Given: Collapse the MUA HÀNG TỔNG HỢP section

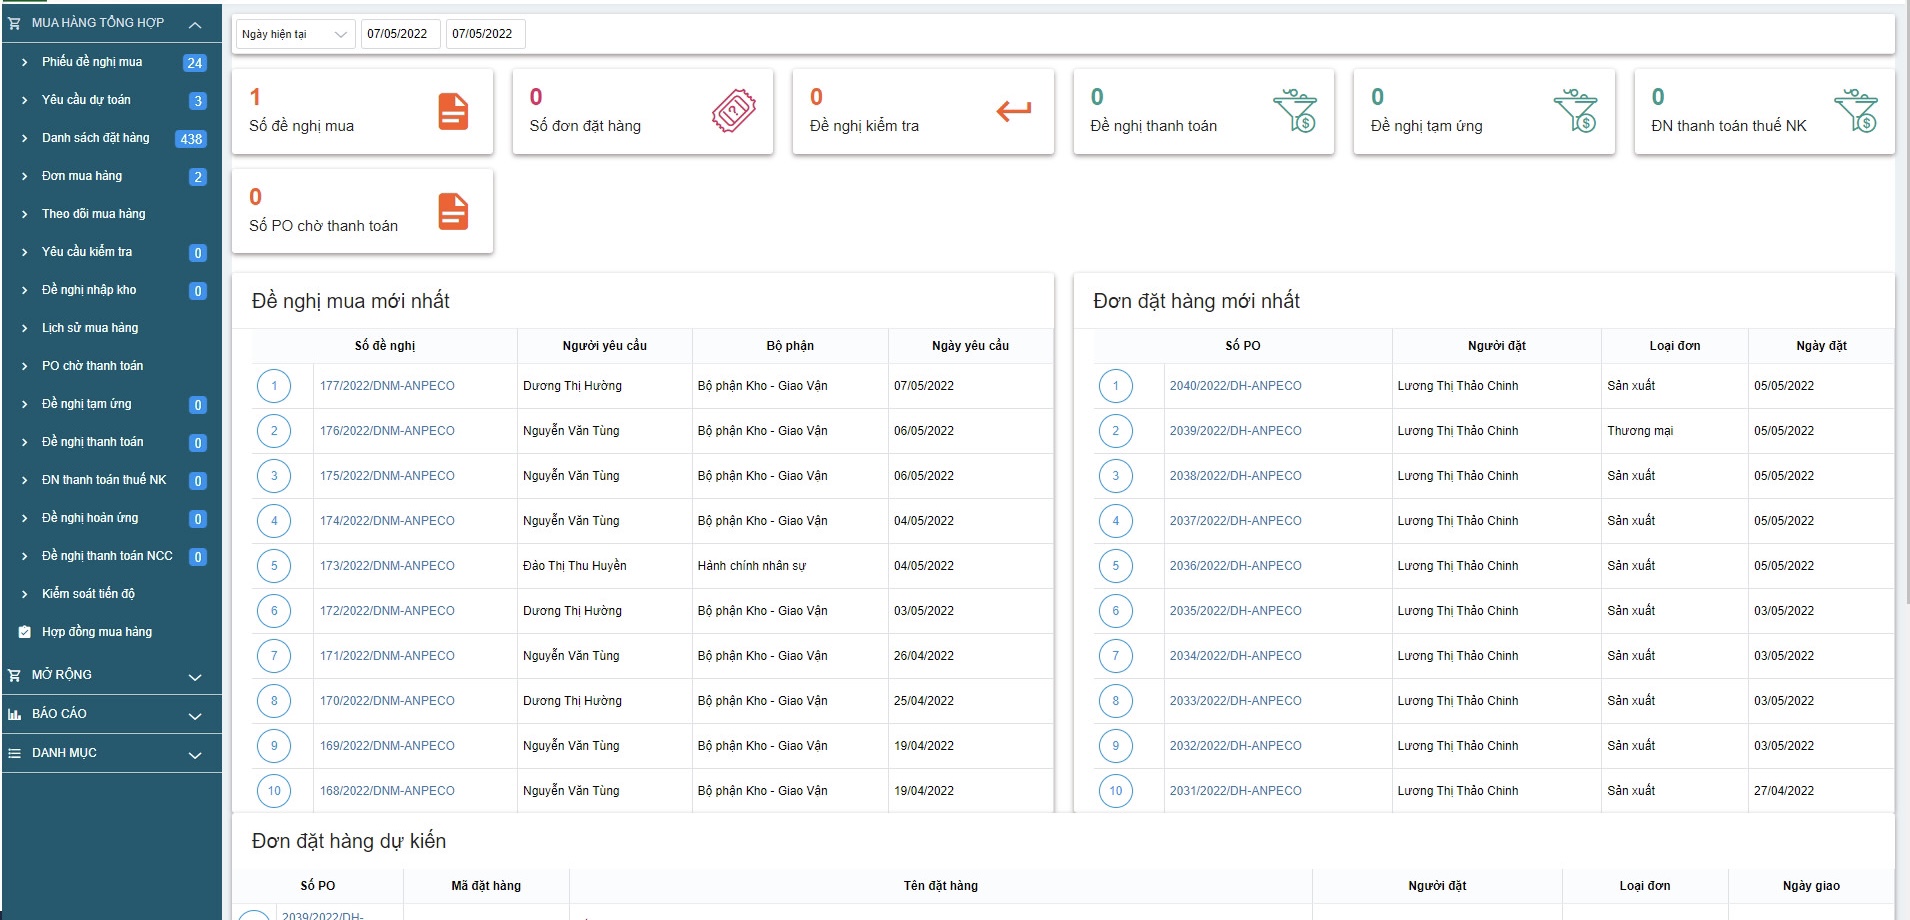Looking at the screenshot, I should point(195,24).
